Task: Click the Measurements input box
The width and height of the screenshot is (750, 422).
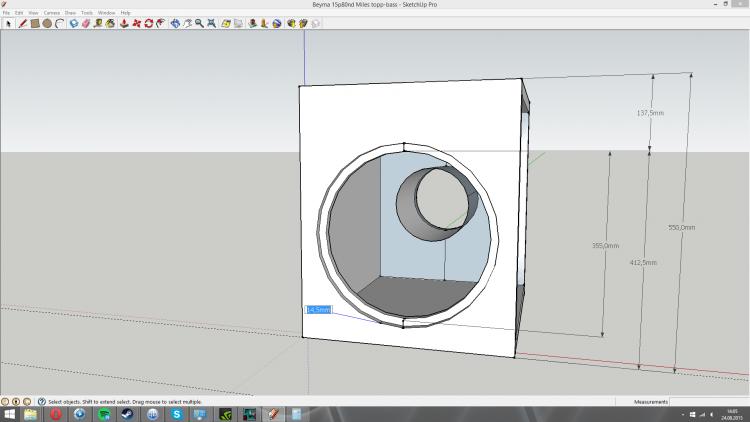Action: (708, 401)
